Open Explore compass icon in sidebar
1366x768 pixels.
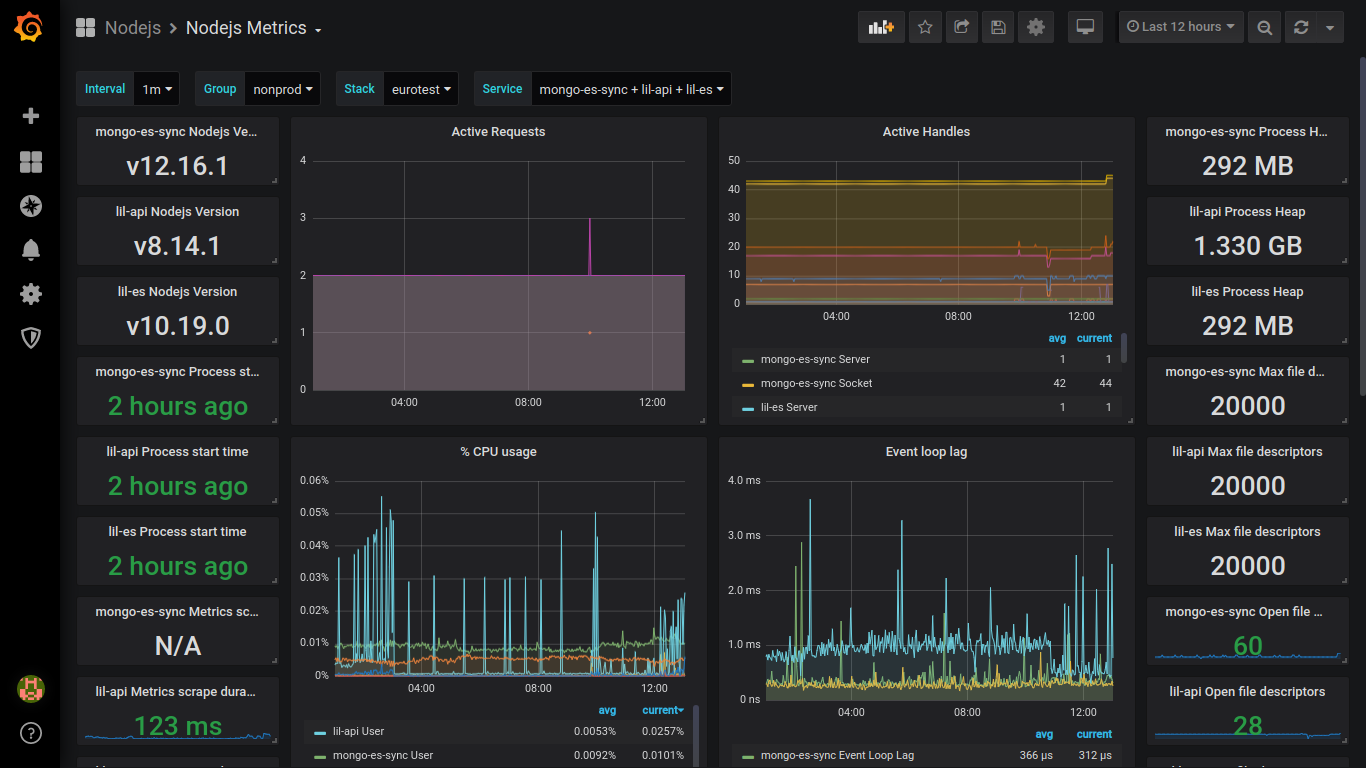[31, 206]
